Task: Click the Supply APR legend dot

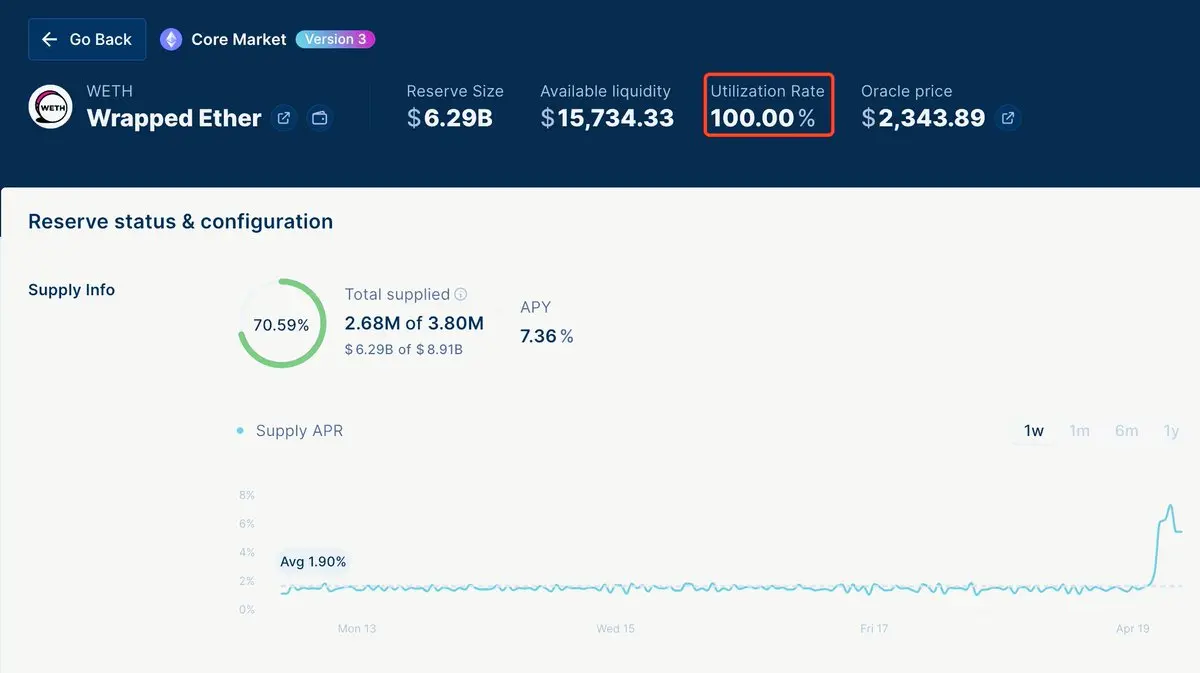Action: click(240, 431)
